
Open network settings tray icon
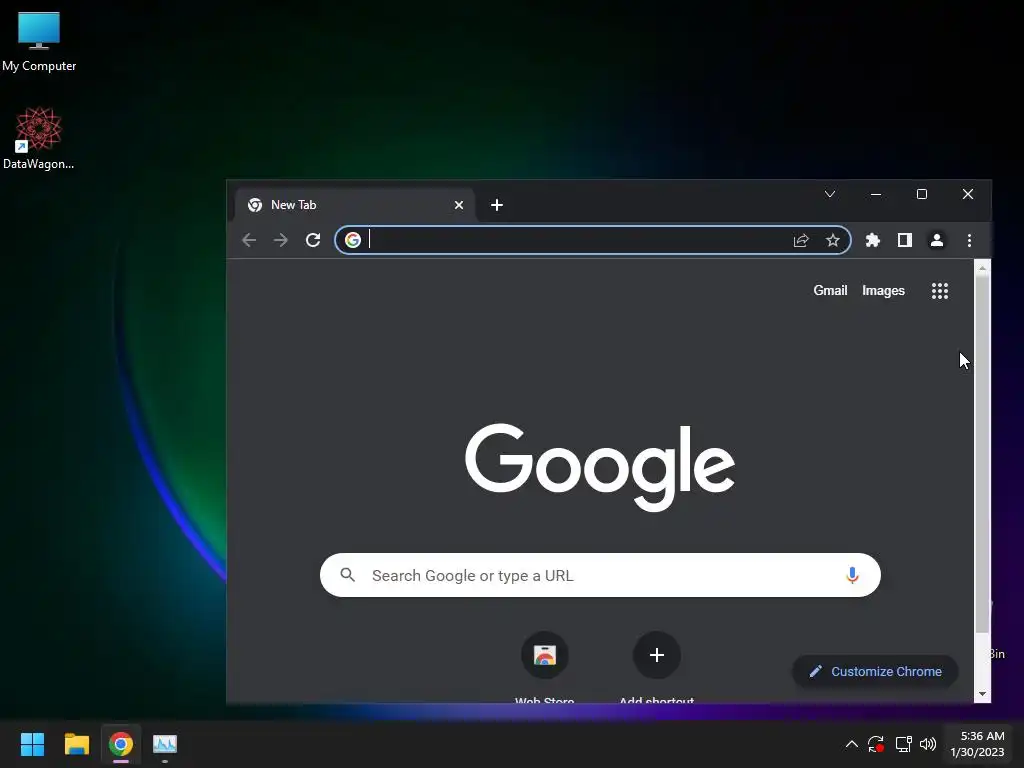coord(903,744)
